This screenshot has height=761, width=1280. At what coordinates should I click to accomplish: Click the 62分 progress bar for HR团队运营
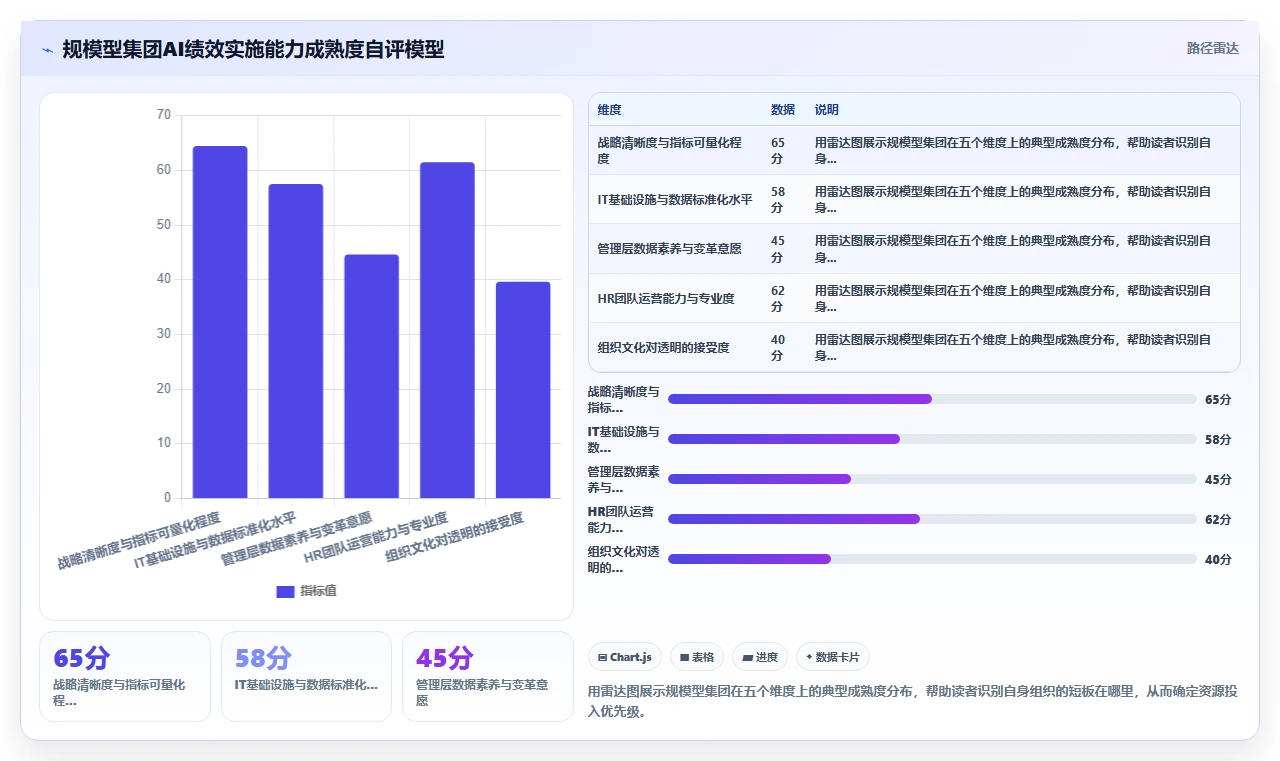tap(932, 519)
